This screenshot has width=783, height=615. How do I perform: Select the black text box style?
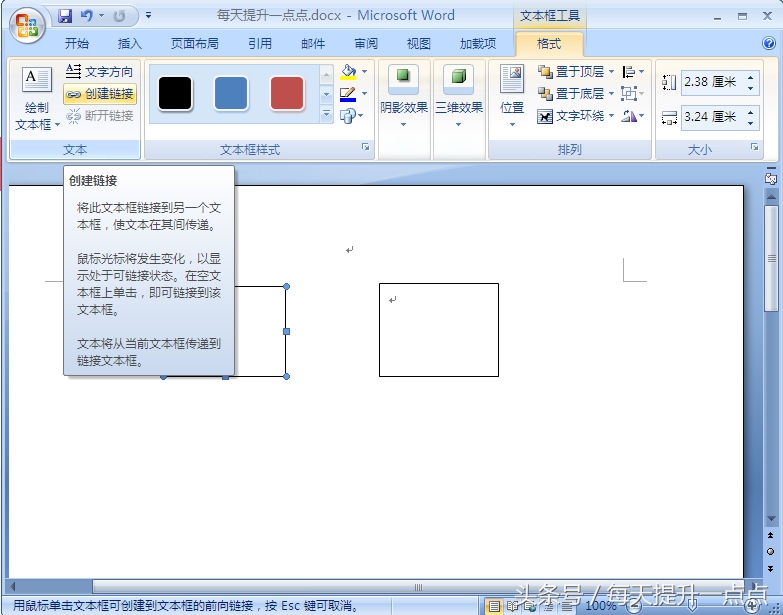175,93
